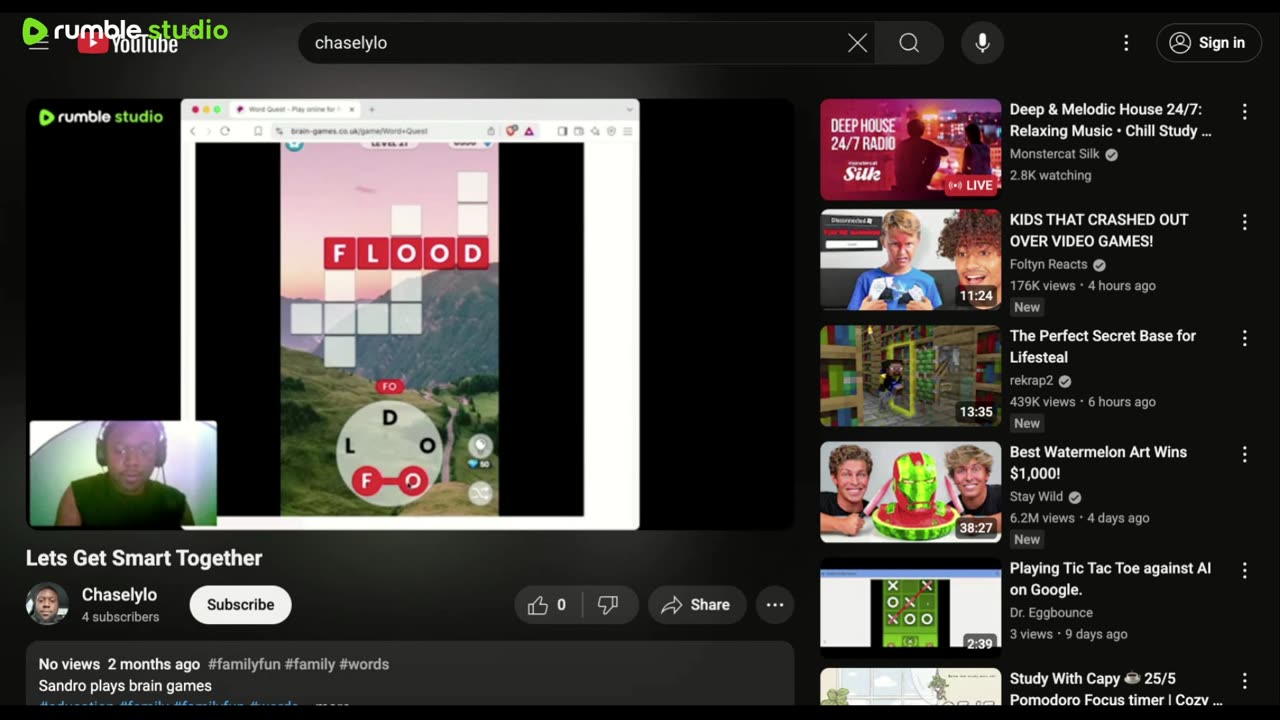The image size is (1280, 720).
Task: Open options menu for Tic Tac Toe video
Action: (1245, 570)
